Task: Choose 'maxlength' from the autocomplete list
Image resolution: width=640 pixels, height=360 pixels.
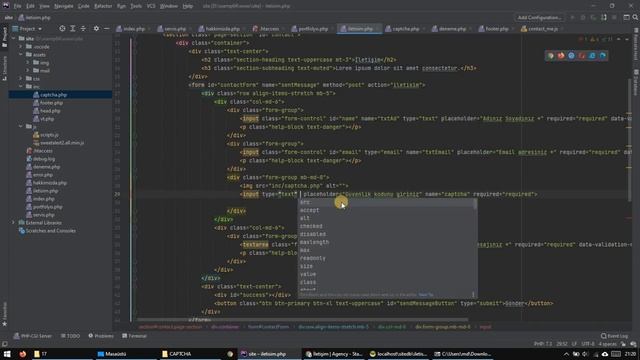Action: pos(386,242)
